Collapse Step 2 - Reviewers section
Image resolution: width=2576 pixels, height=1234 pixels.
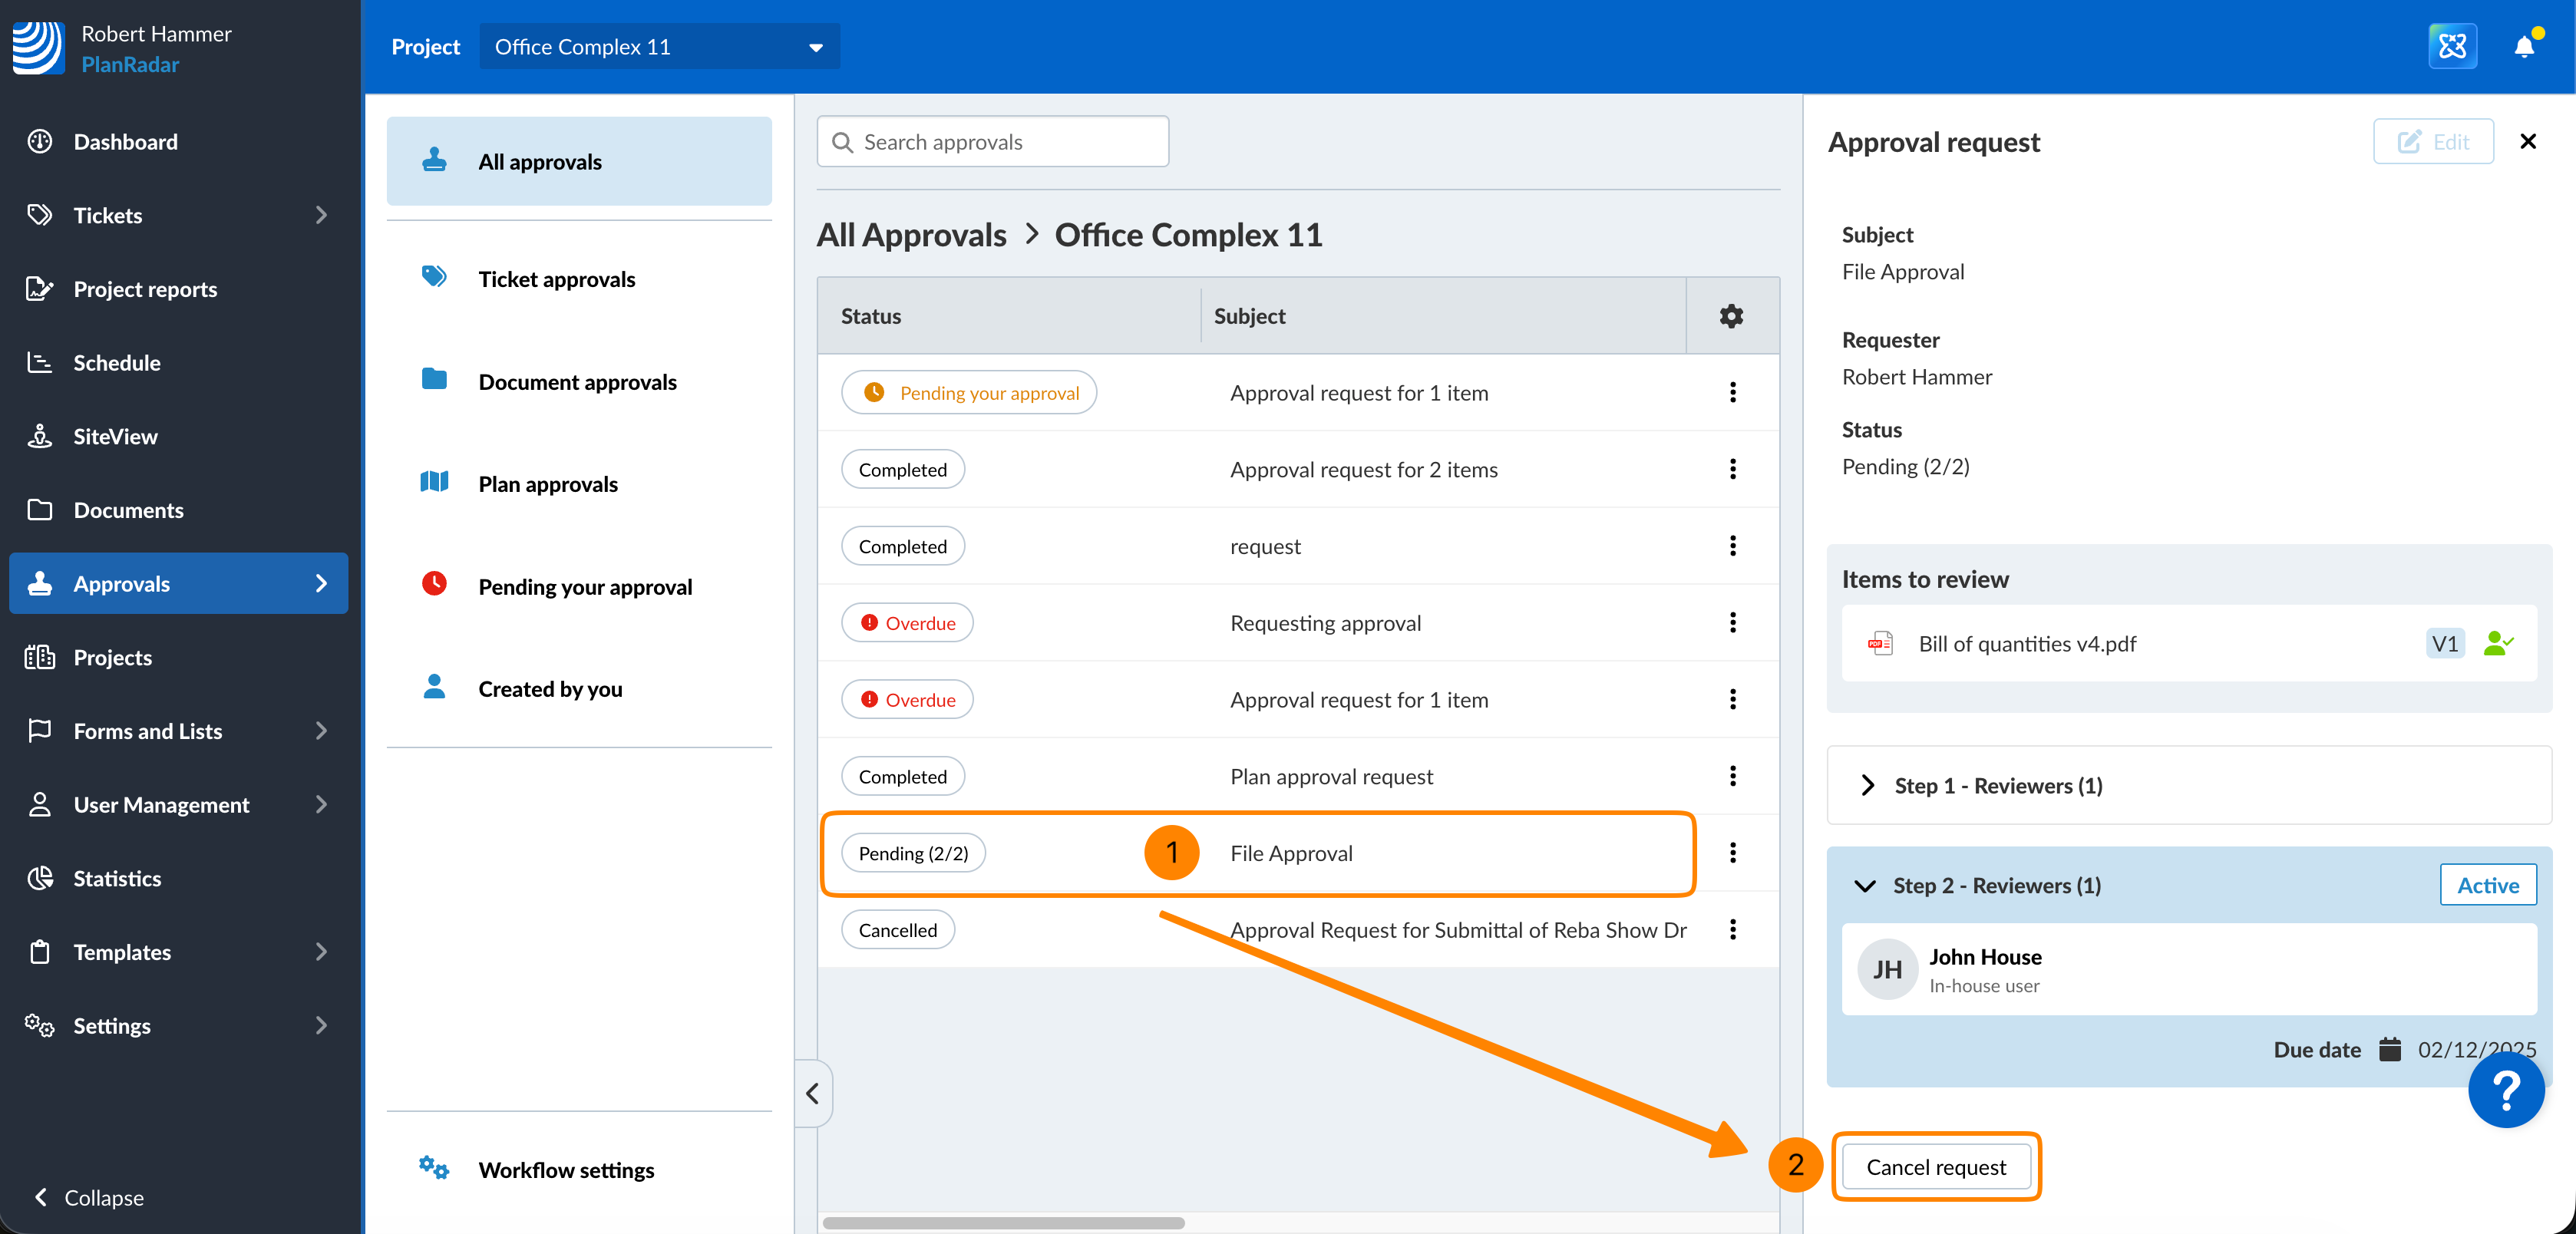1865,885
